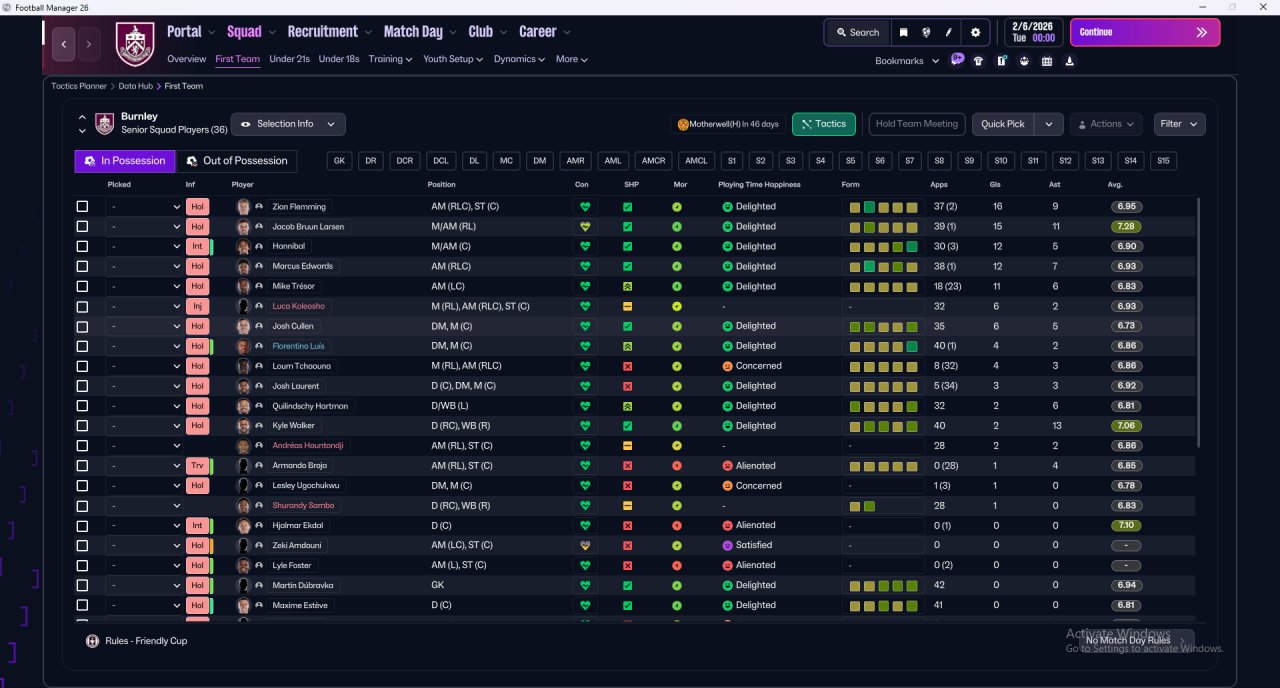Tick the checkbox for Zion Flemming
Viewport: 1280px width, 688px height.
pyautogui.click(x=82, y=207)
